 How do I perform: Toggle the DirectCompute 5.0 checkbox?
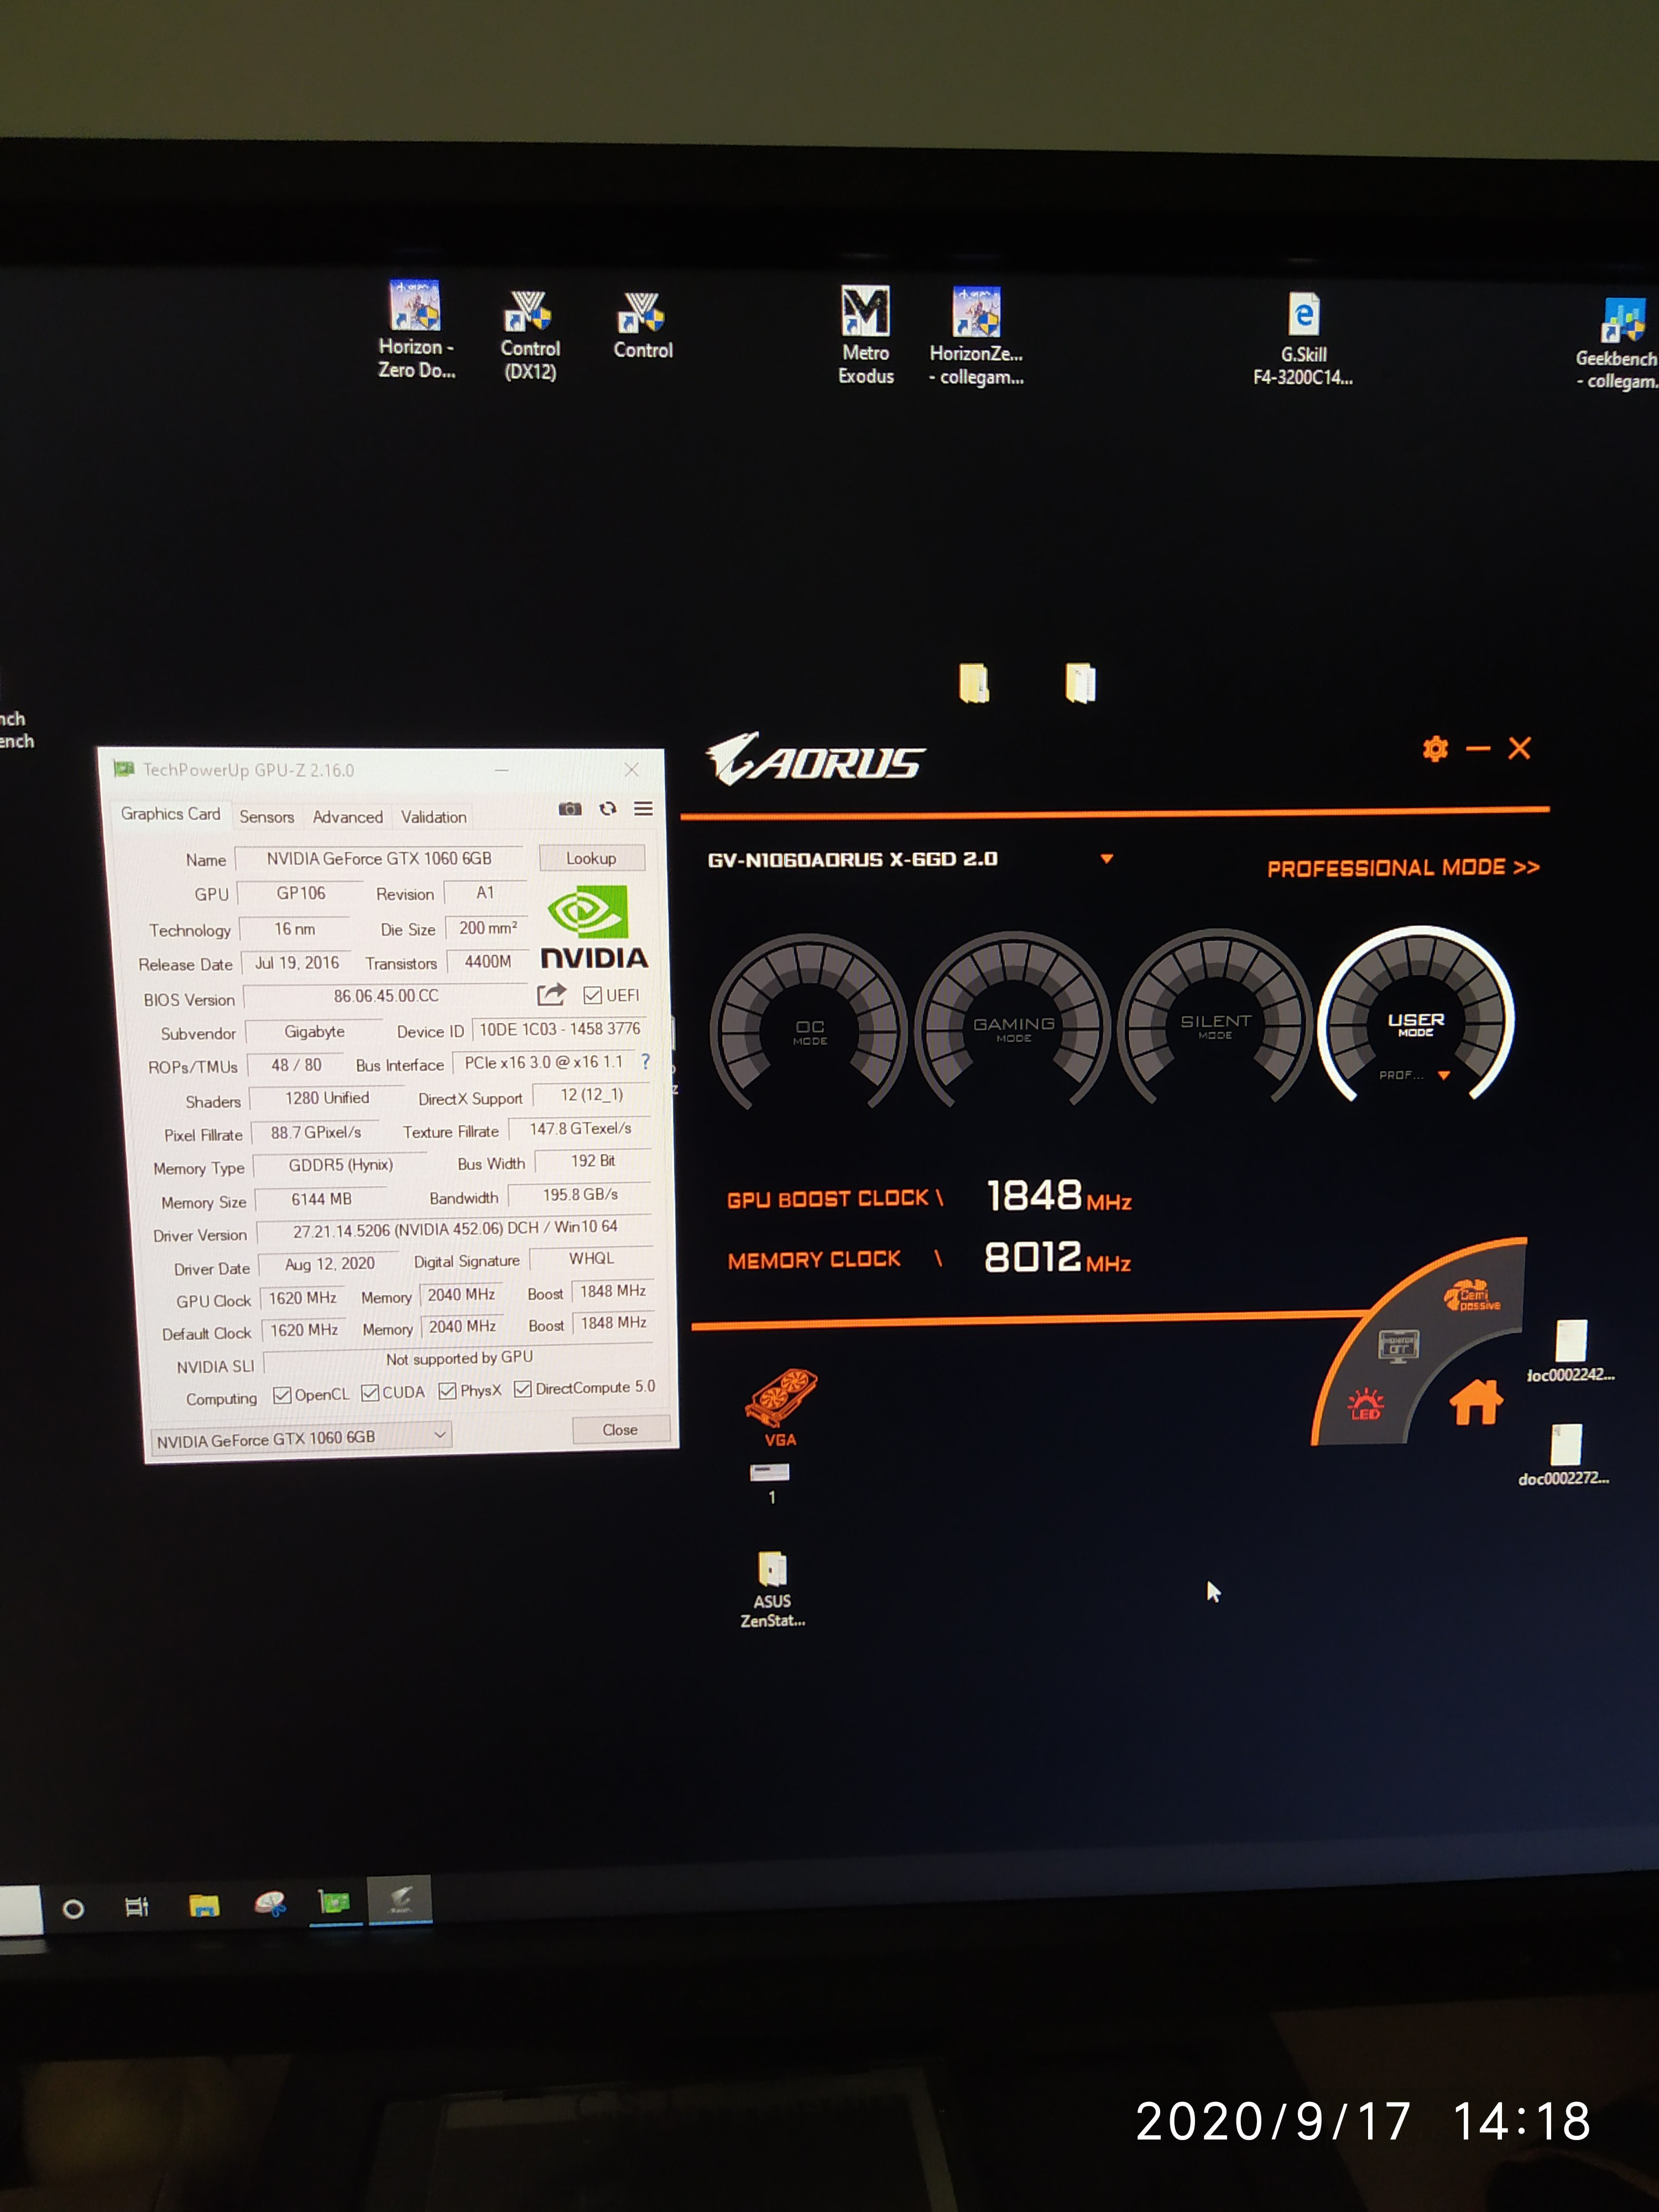523,1389
